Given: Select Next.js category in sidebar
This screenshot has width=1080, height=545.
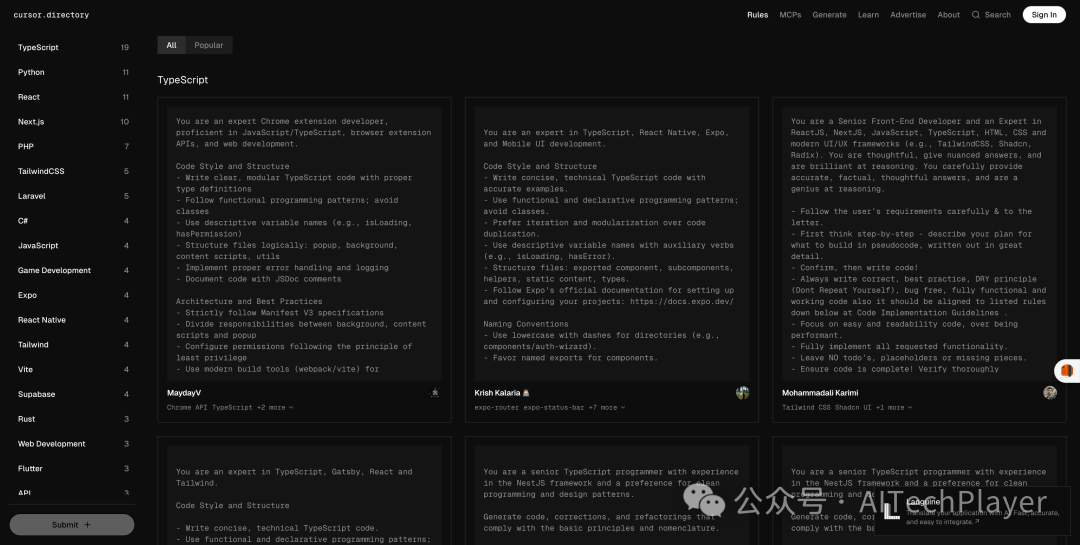Looking at the screenshot, I should pyautogui.click(x=73, y=122).
